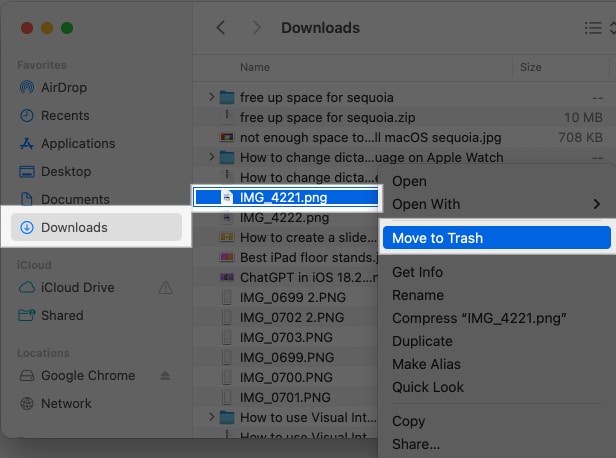Select the file IMG_0702 2.PNG

click(x=292, y=317)
